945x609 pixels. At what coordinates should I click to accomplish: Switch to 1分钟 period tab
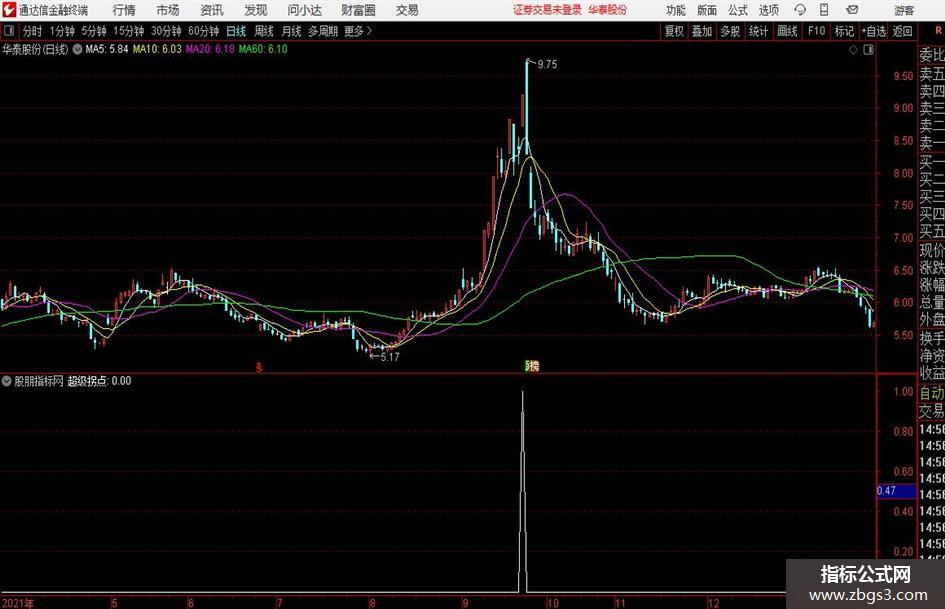tap(62, 31)
